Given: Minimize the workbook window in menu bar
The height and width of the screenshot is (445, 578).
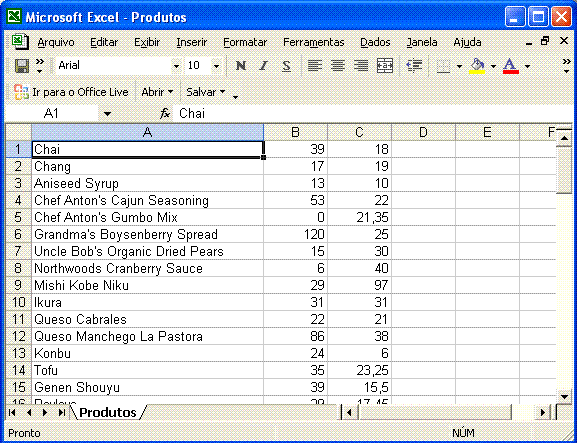Looking at the screenshot, I should click(529, 44).
